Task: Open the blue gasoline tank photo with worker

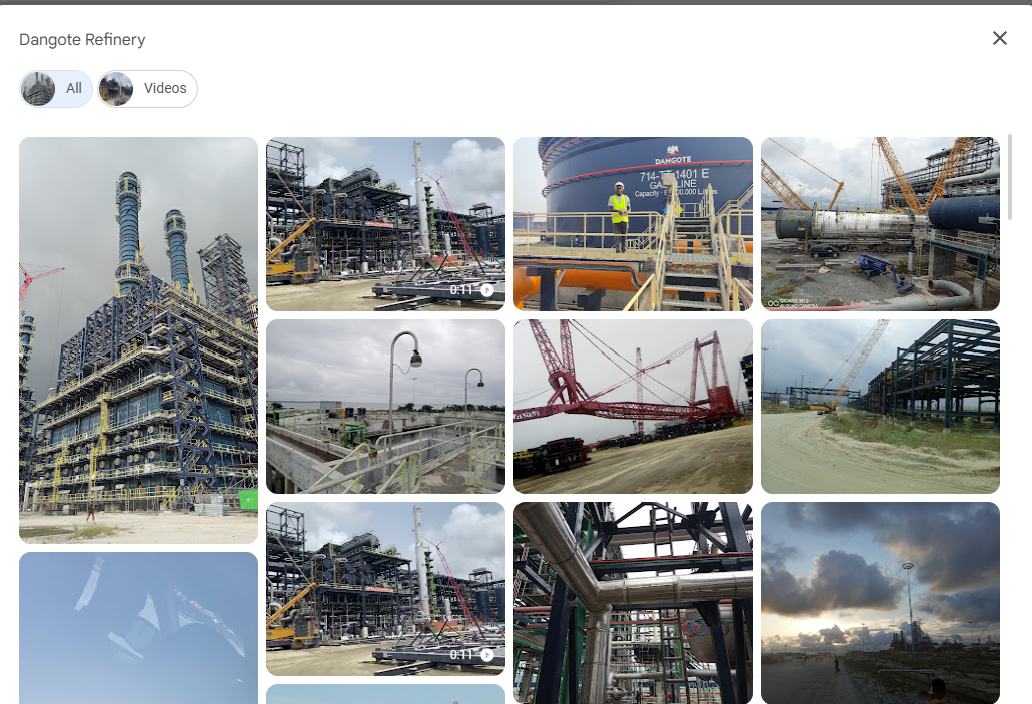Action: coord(632,224)
